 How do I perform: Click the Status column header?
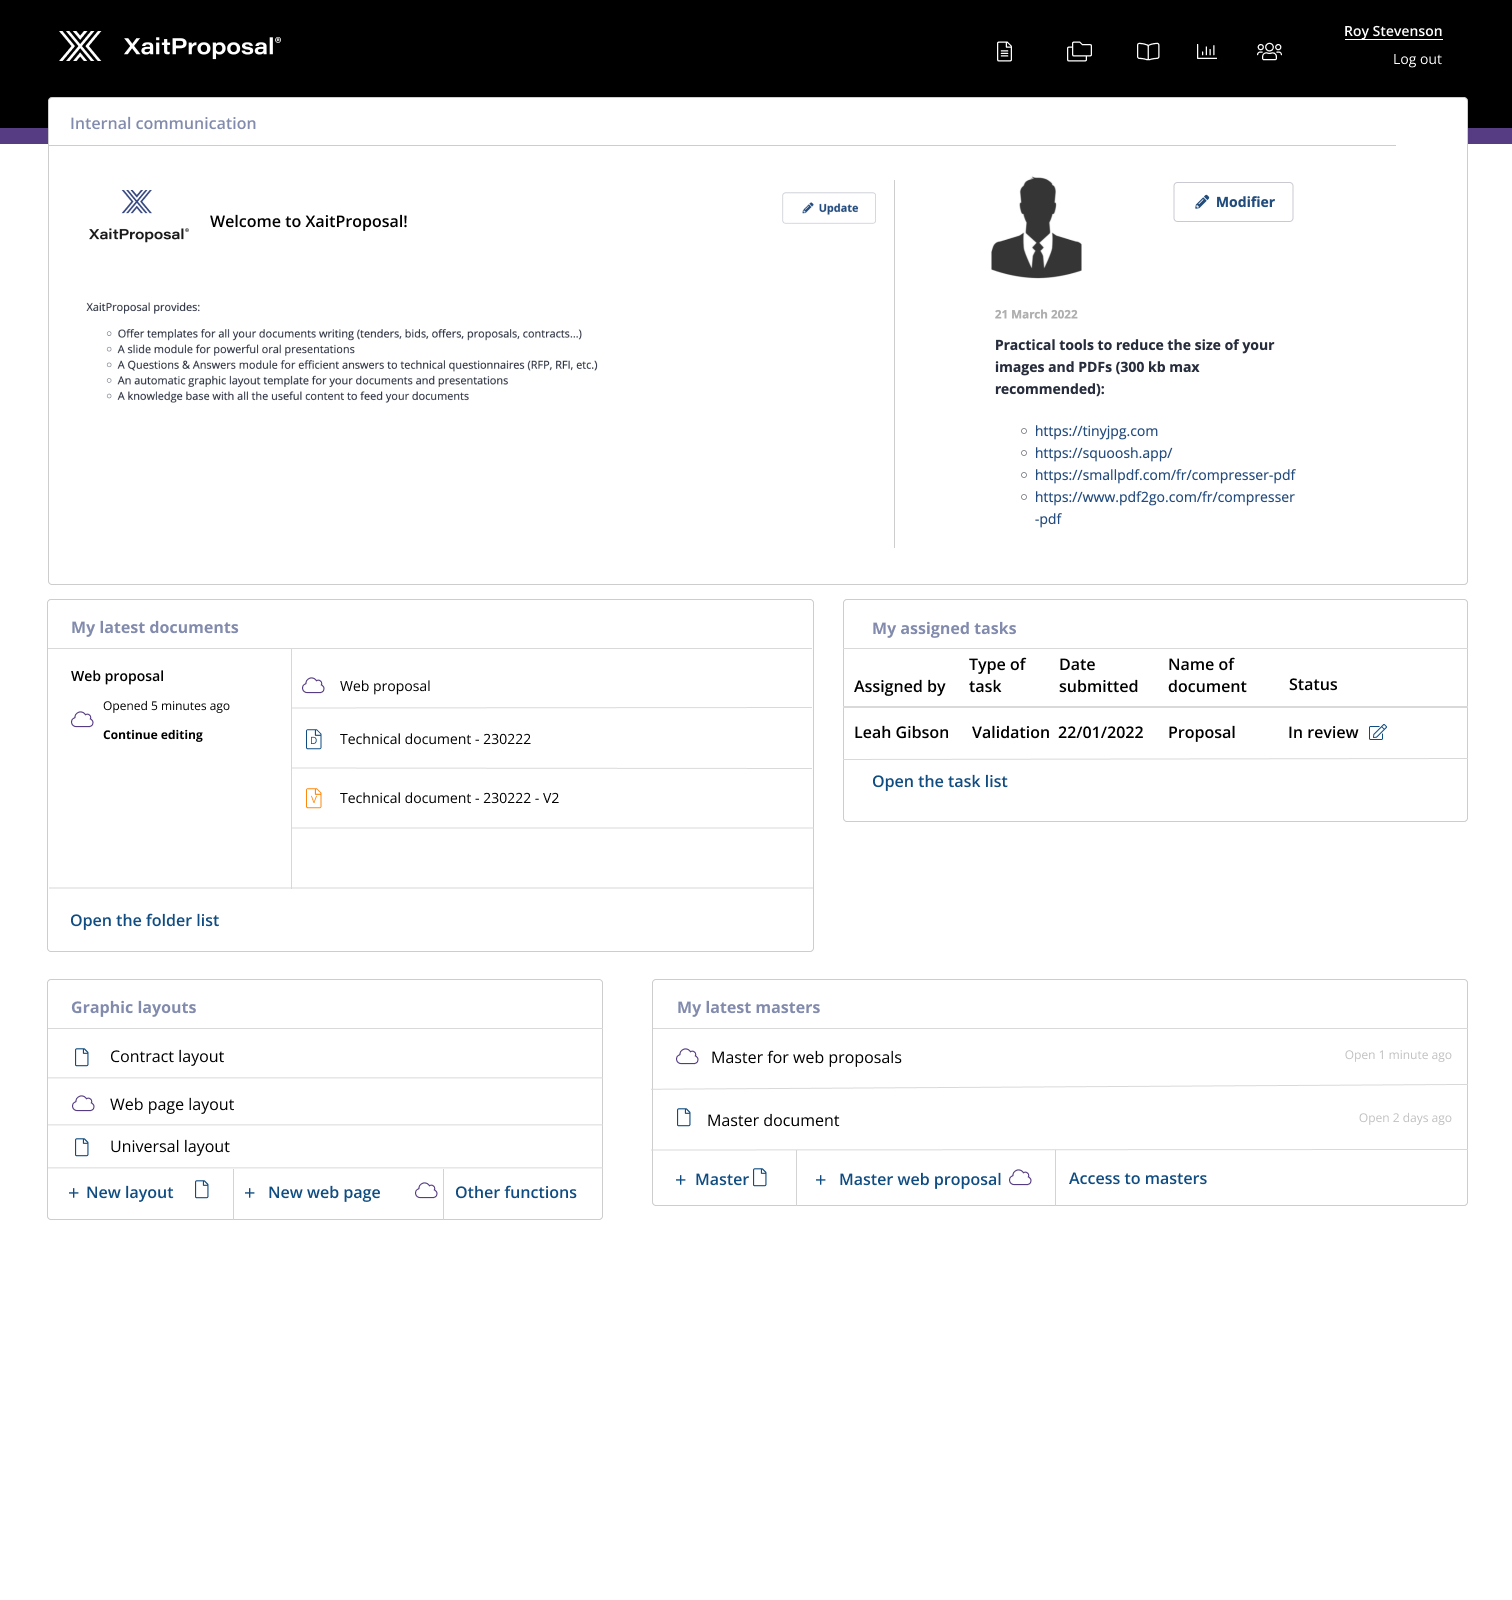pos(1312,684)
